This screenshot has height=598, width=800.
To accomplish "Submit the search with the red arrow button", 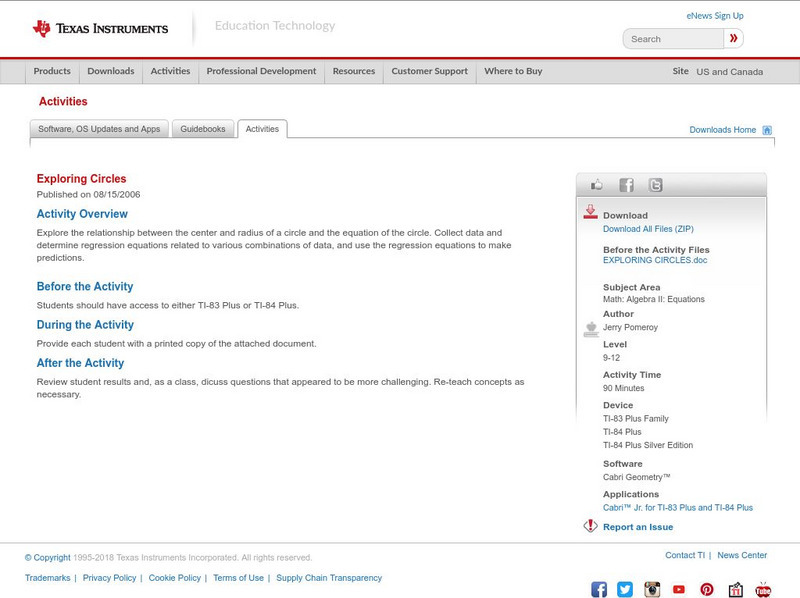I will click(733, 37).
